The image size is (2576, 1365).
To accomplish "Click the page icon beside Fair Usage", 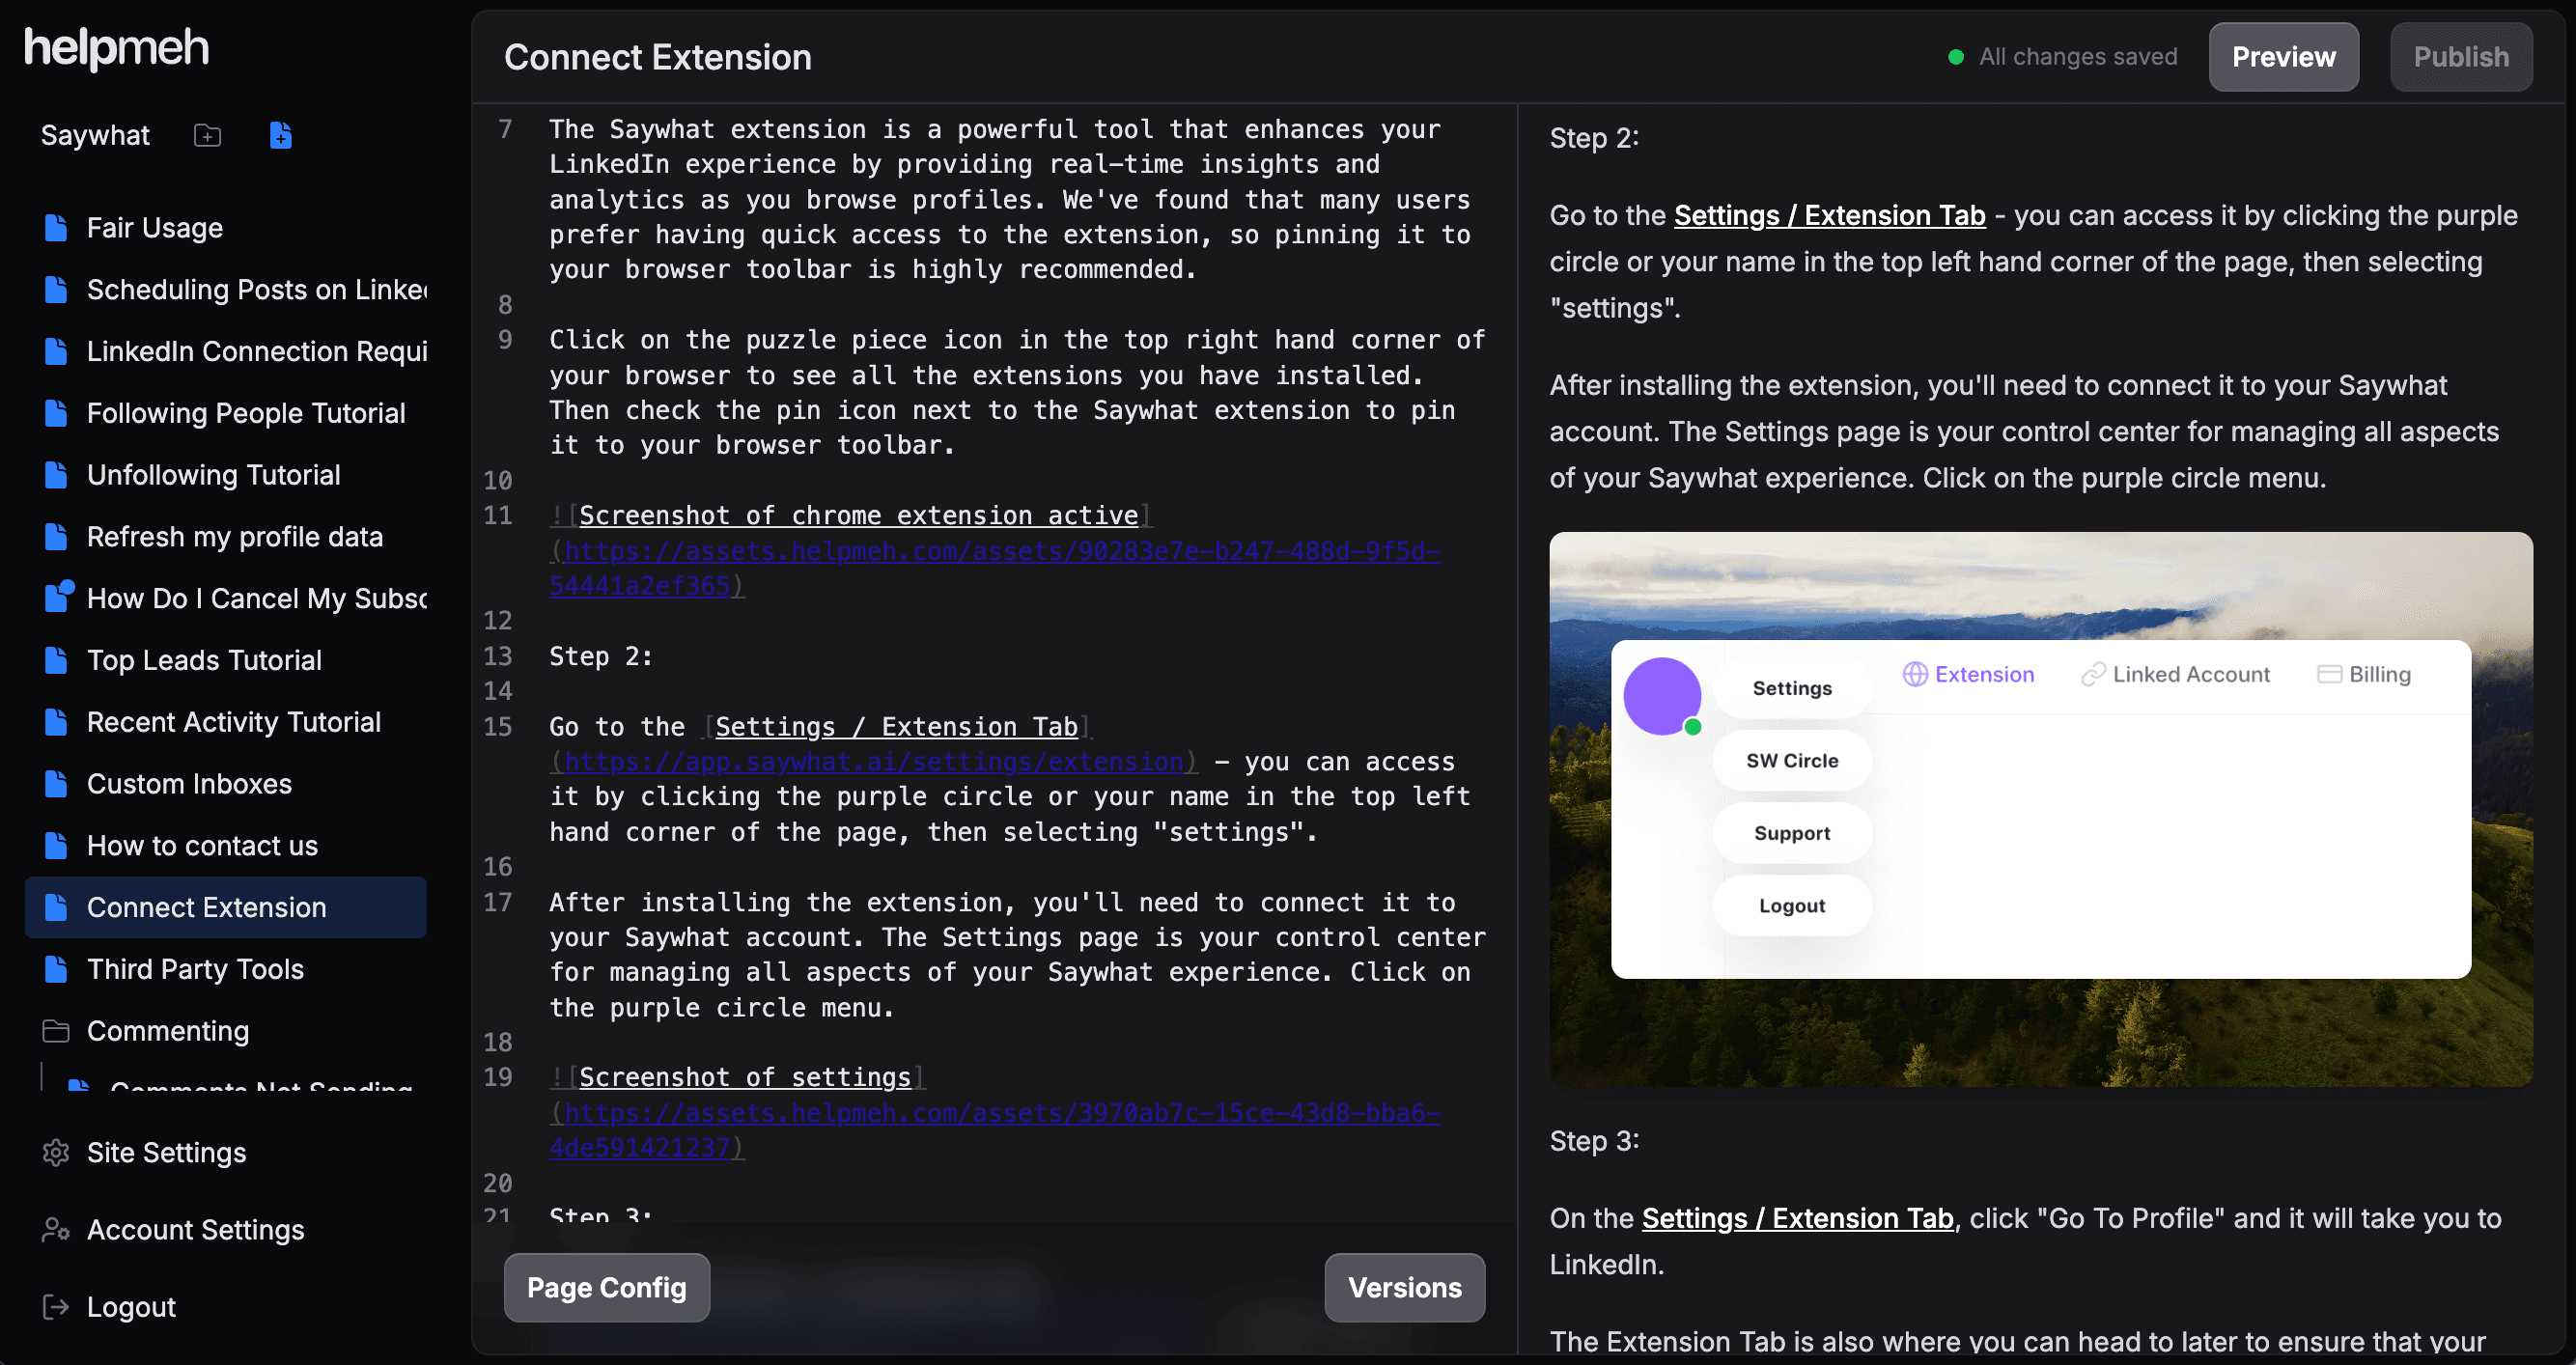I will [x=56, y=227].
